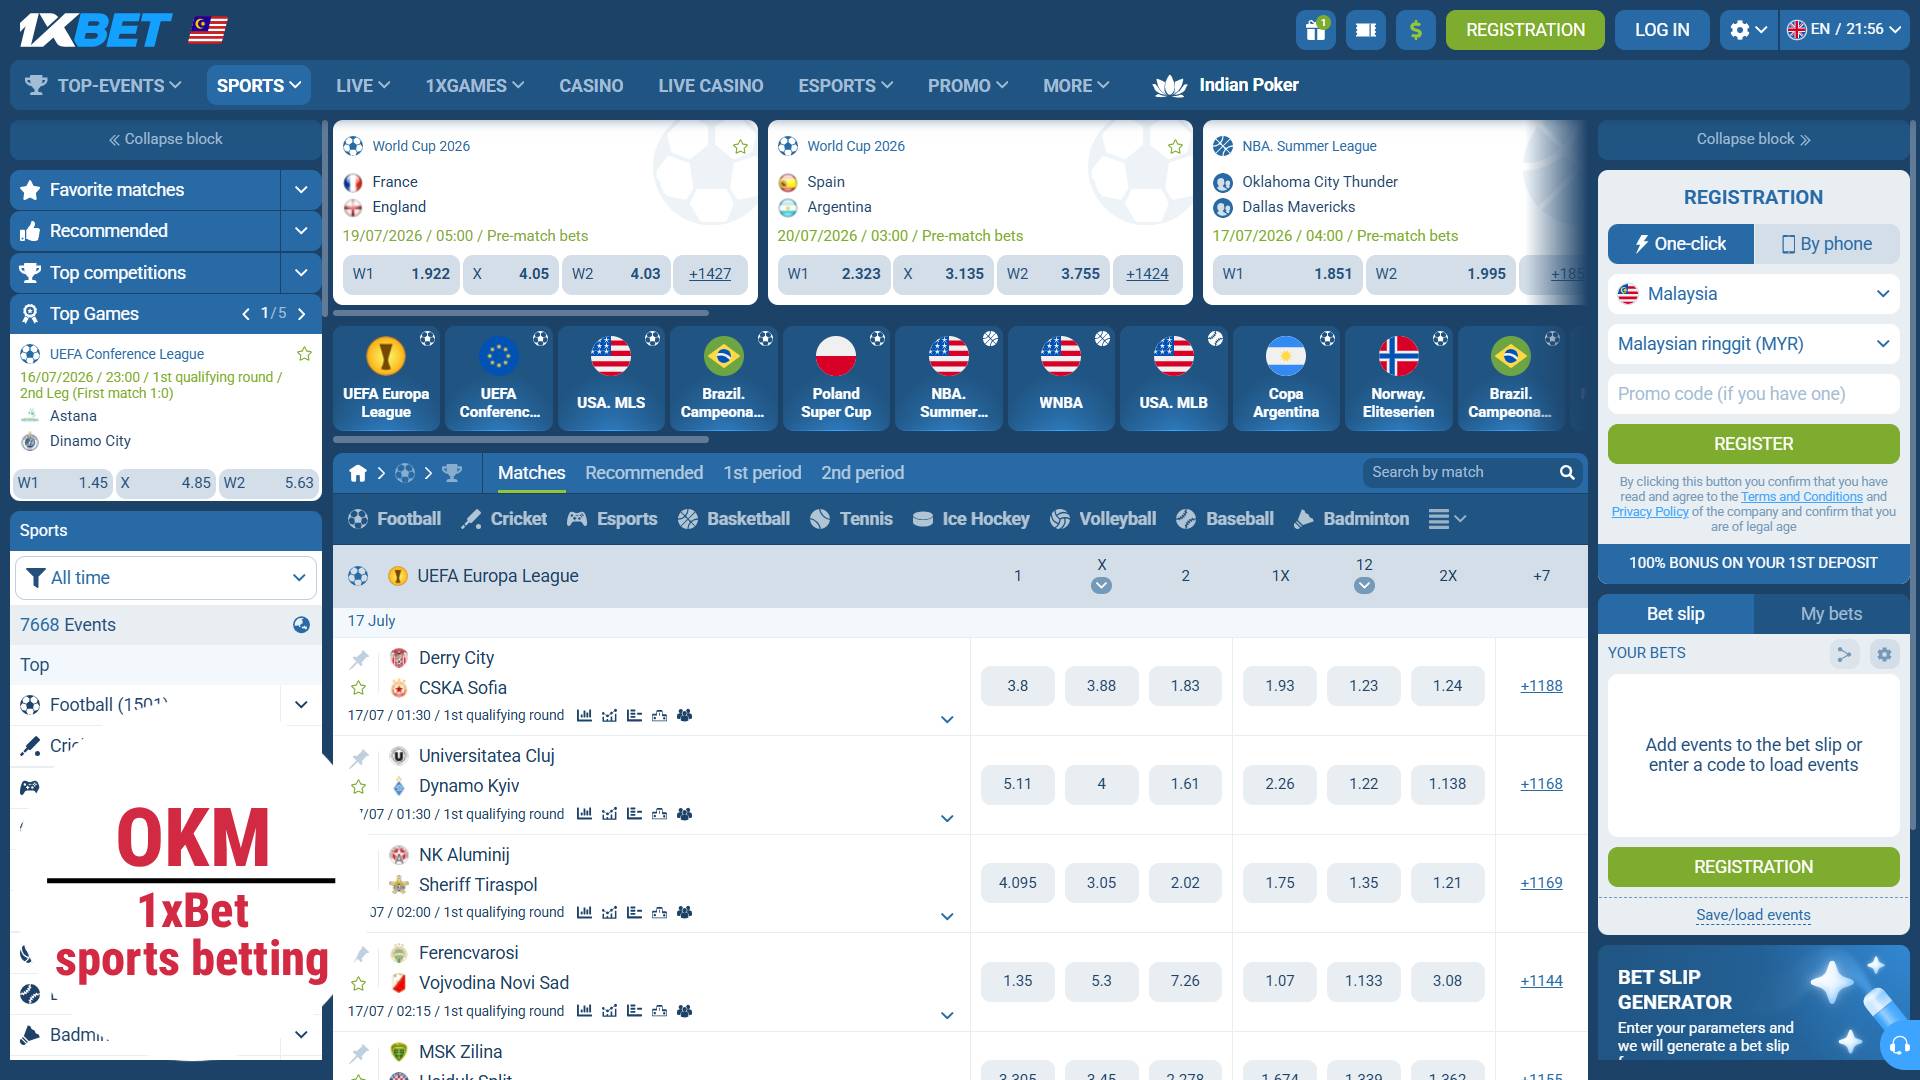Open settings gear menu in header
The width and height of the screenshot is (1920, 1080).
1748,30
